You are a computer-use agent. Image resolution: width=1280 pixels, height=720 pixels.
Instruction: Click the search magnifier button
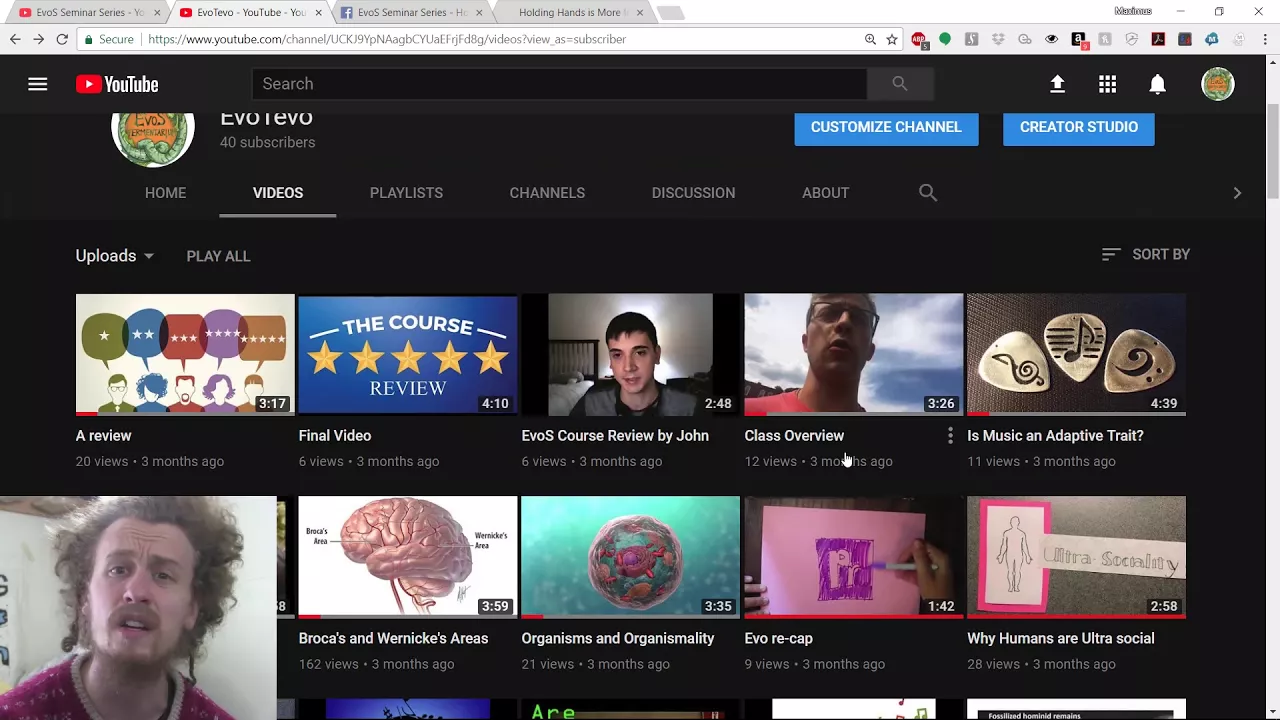[900, 84]
